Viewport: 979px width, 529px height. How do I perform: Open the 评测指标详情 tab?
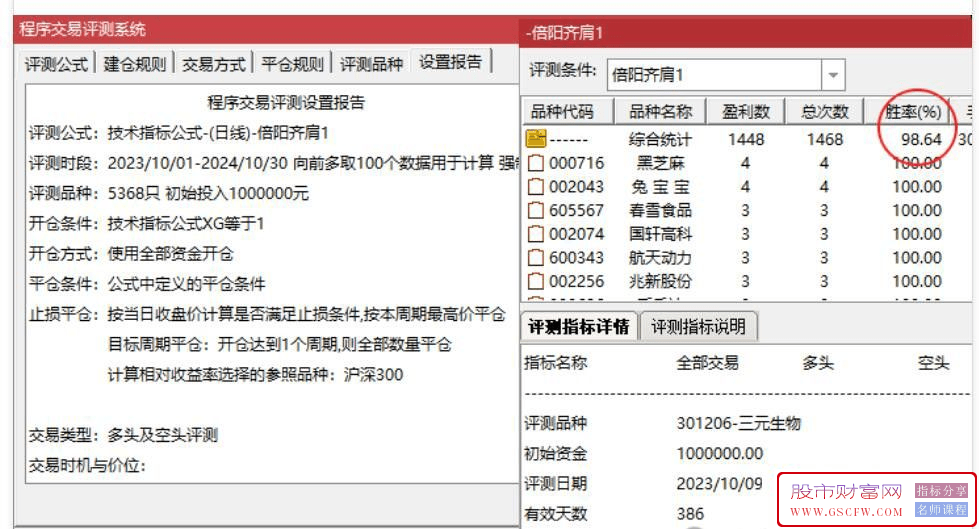578,327
